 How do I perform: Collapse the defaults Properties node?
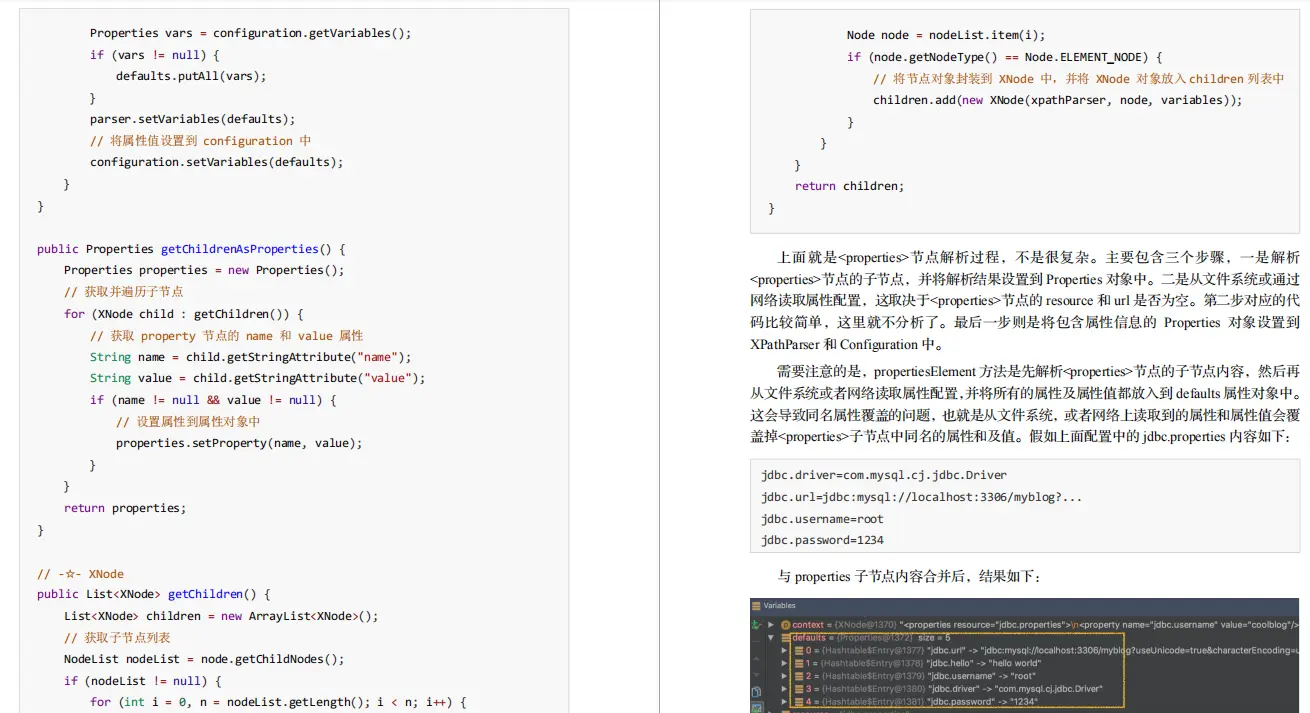click(771, 638)
